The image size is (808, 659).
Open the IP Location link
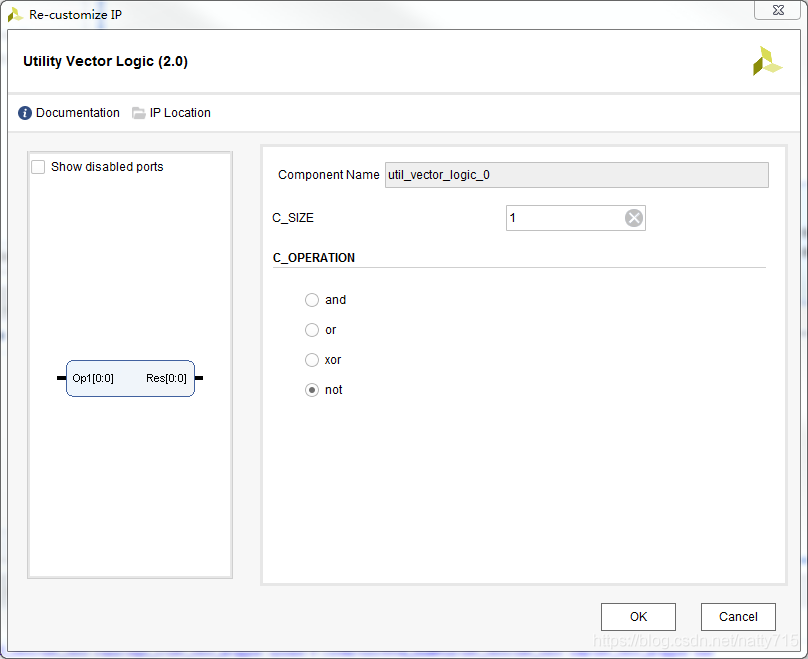tap(180, 113)
